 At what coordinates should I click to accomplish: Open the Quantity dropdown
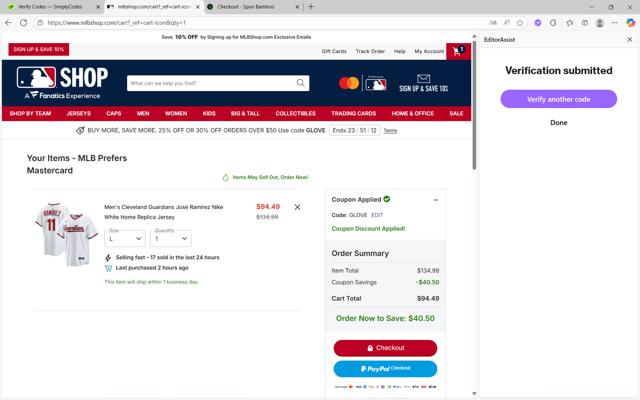171,238
